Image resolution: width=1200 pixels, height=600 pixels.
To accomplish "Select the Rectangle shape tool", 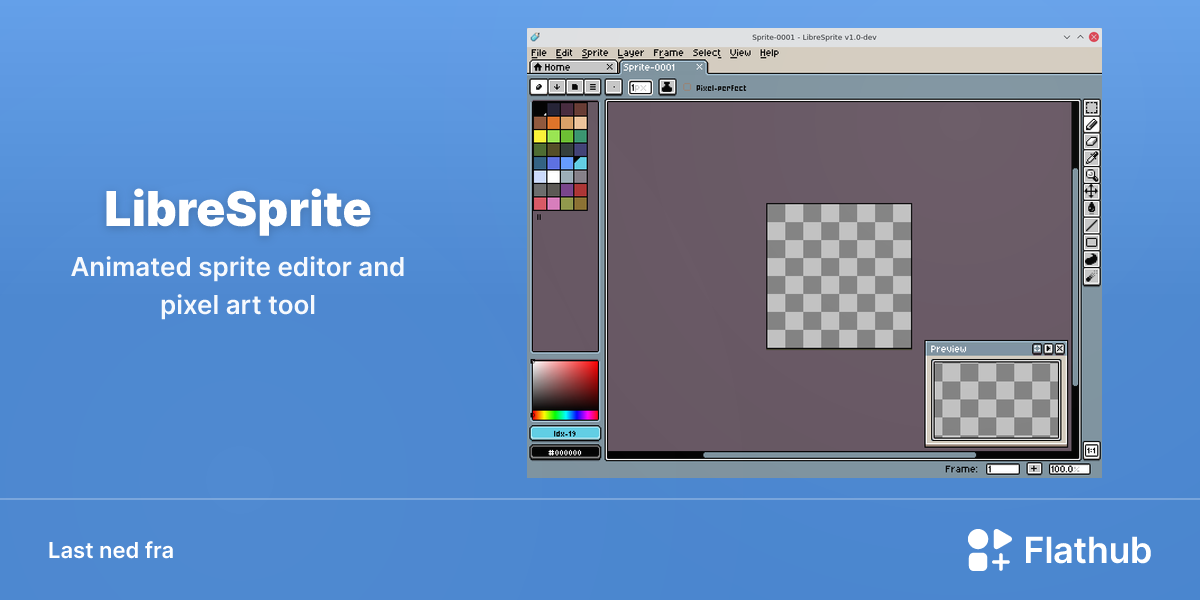I will click(1092, 242).
